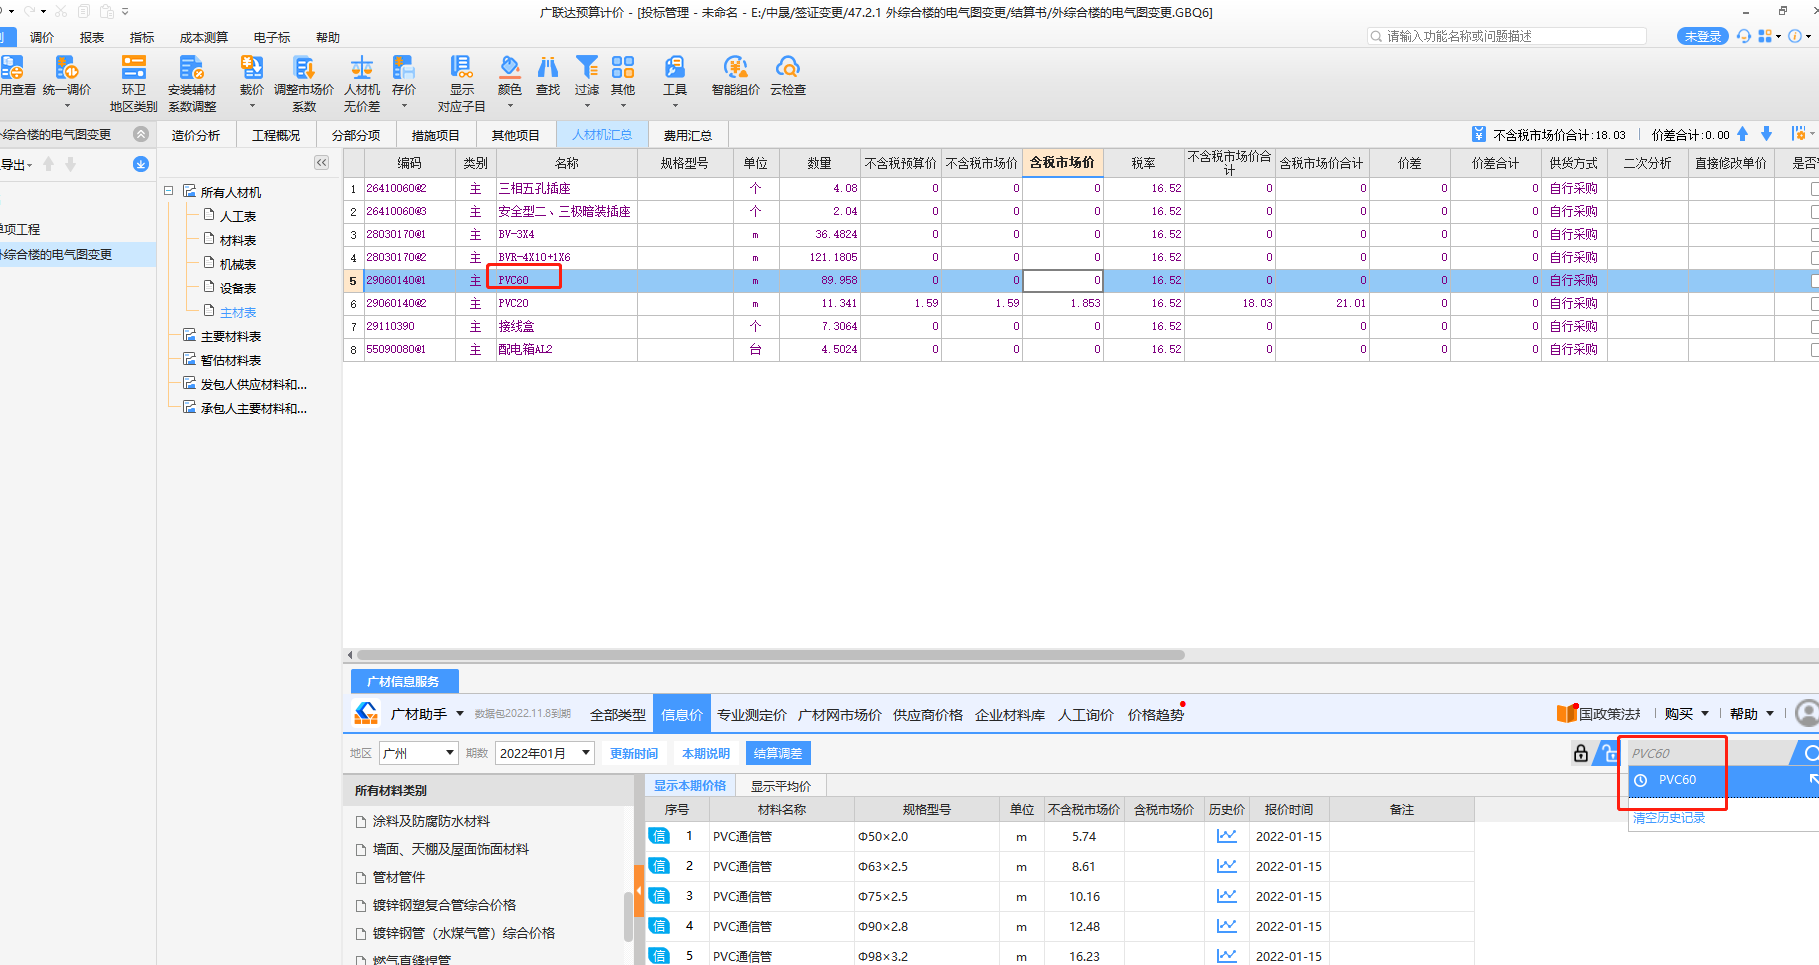
Task: Switch to the 费用汇总 tab
Action: [x=688, y=135]
